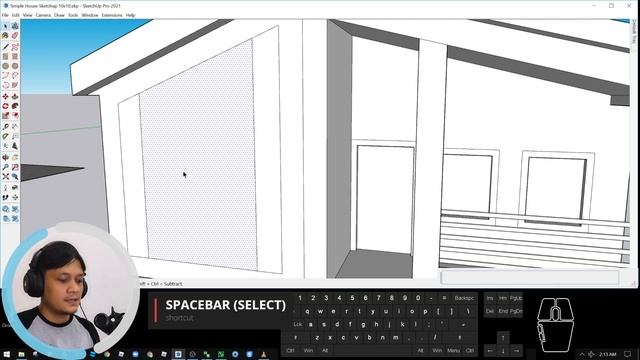Choose the Tape Measure tool
Viewport: 640px width, 360px height.
tap(5, 127)
